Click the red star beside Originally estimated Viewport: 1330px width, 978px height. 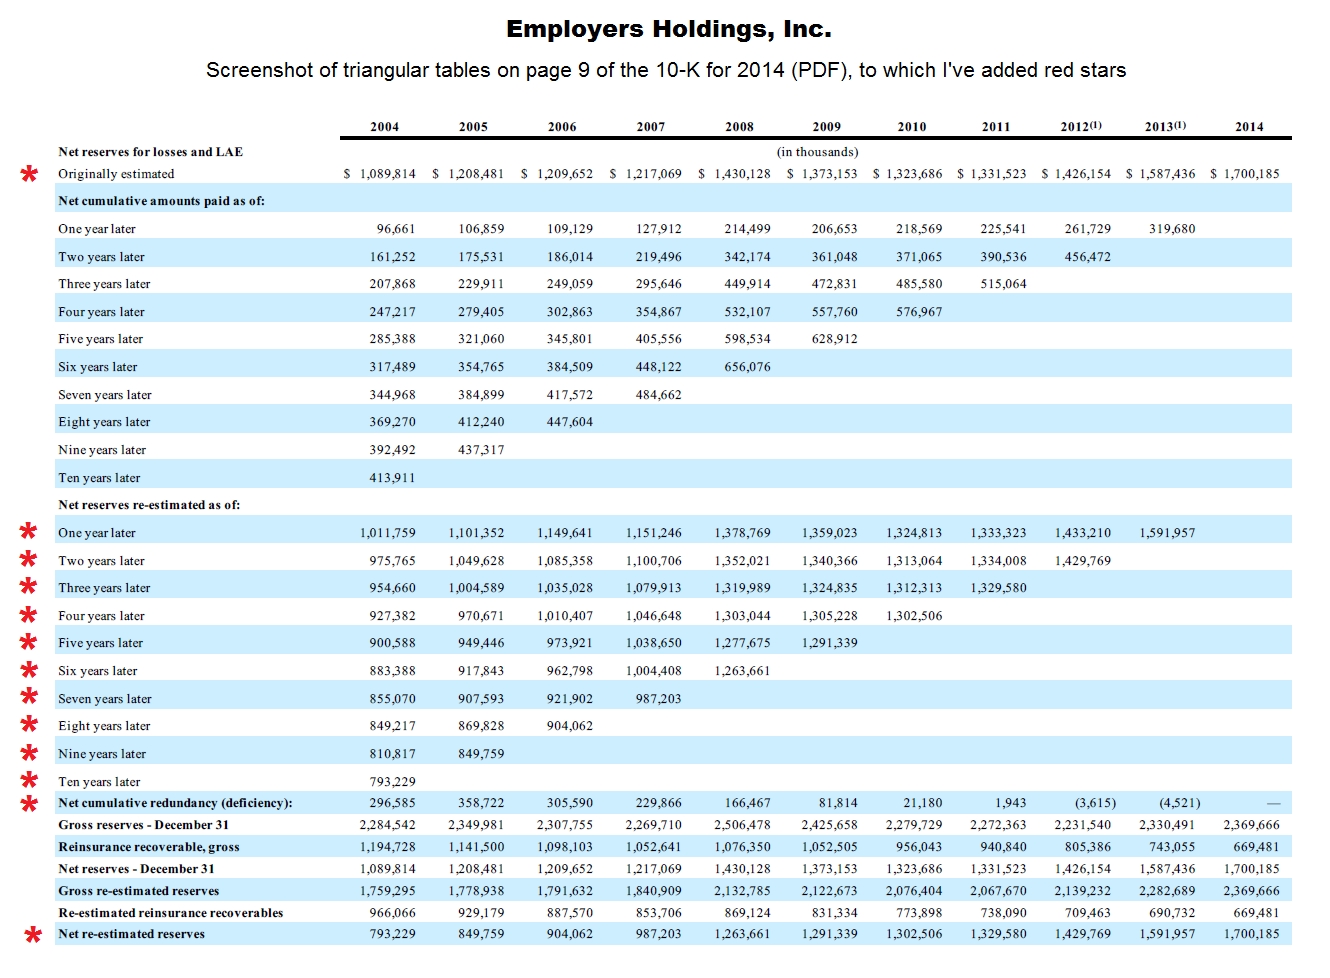[x=30, y=174]
